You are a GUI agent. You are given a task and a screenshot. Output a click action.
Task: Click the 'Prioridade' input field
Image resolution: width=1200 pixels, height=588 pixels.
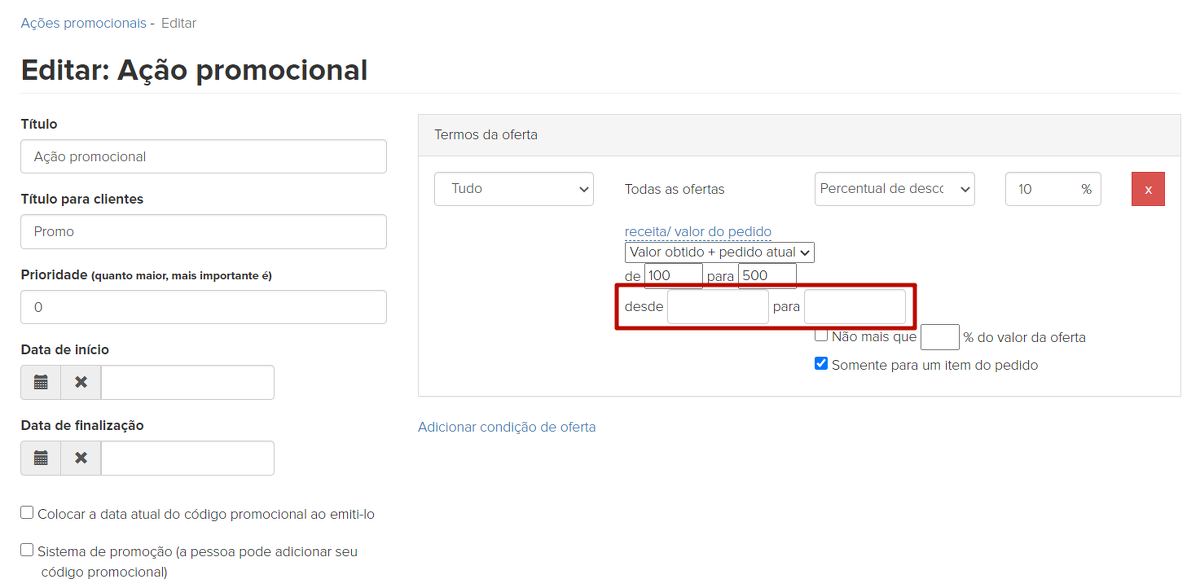pyautogui.click(x=203, y=307)
